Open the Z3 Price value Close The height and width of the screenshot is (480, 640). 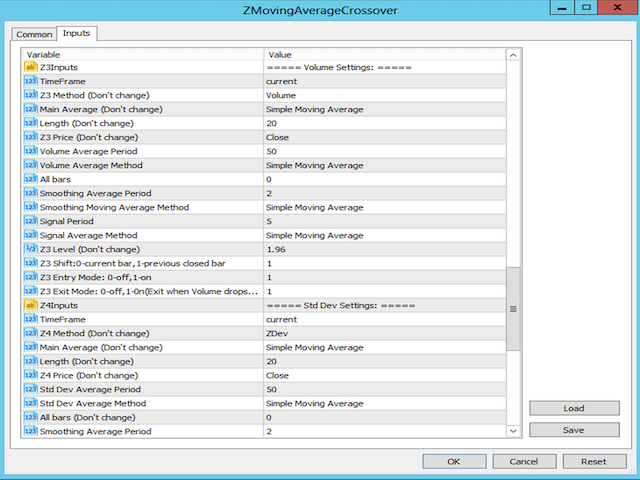[x=385, y=137]
